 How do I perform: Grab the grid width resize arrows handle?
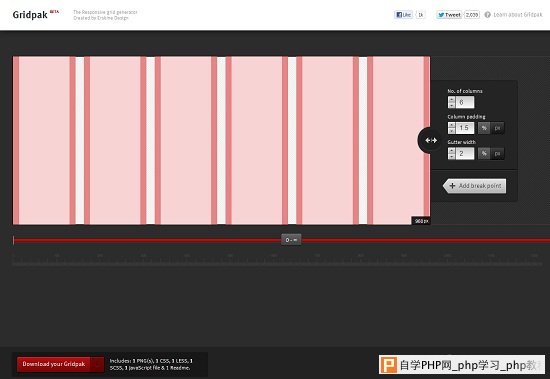coord(431,140)
